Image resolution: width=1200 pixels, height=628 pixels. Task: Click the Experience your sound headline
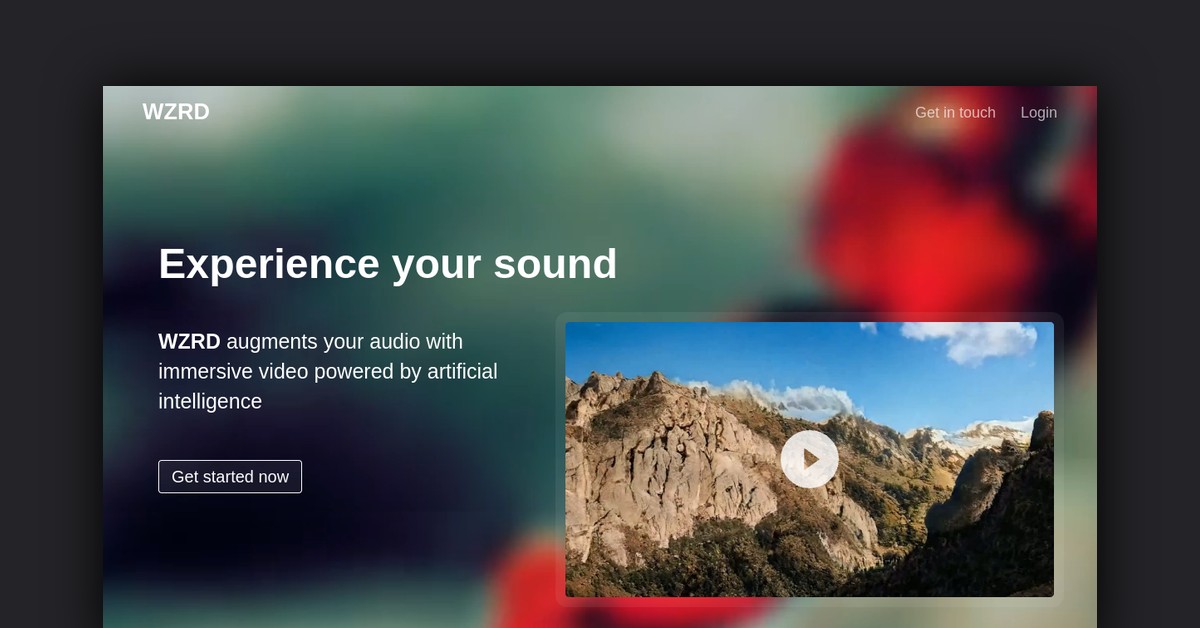pyautogui.click(x=388, y=264)
